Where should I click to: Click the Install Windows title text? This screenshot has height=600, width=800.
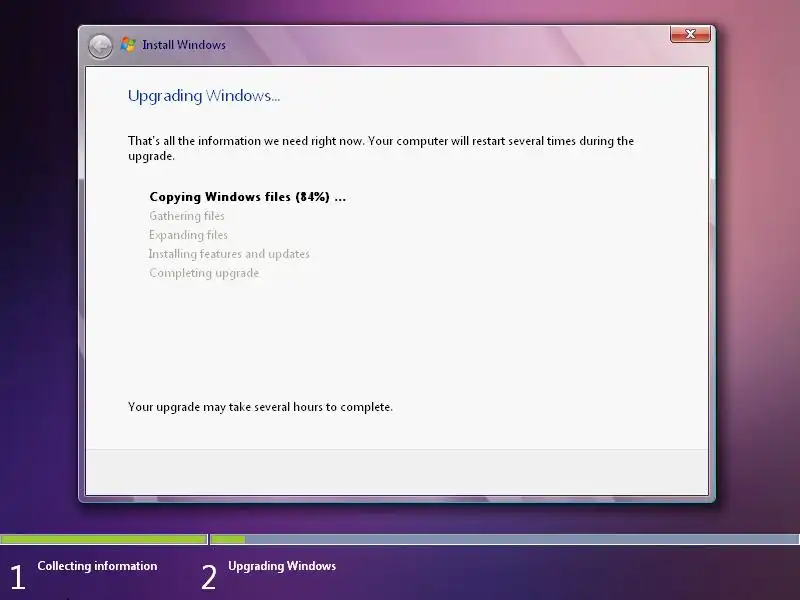point(184,45)
